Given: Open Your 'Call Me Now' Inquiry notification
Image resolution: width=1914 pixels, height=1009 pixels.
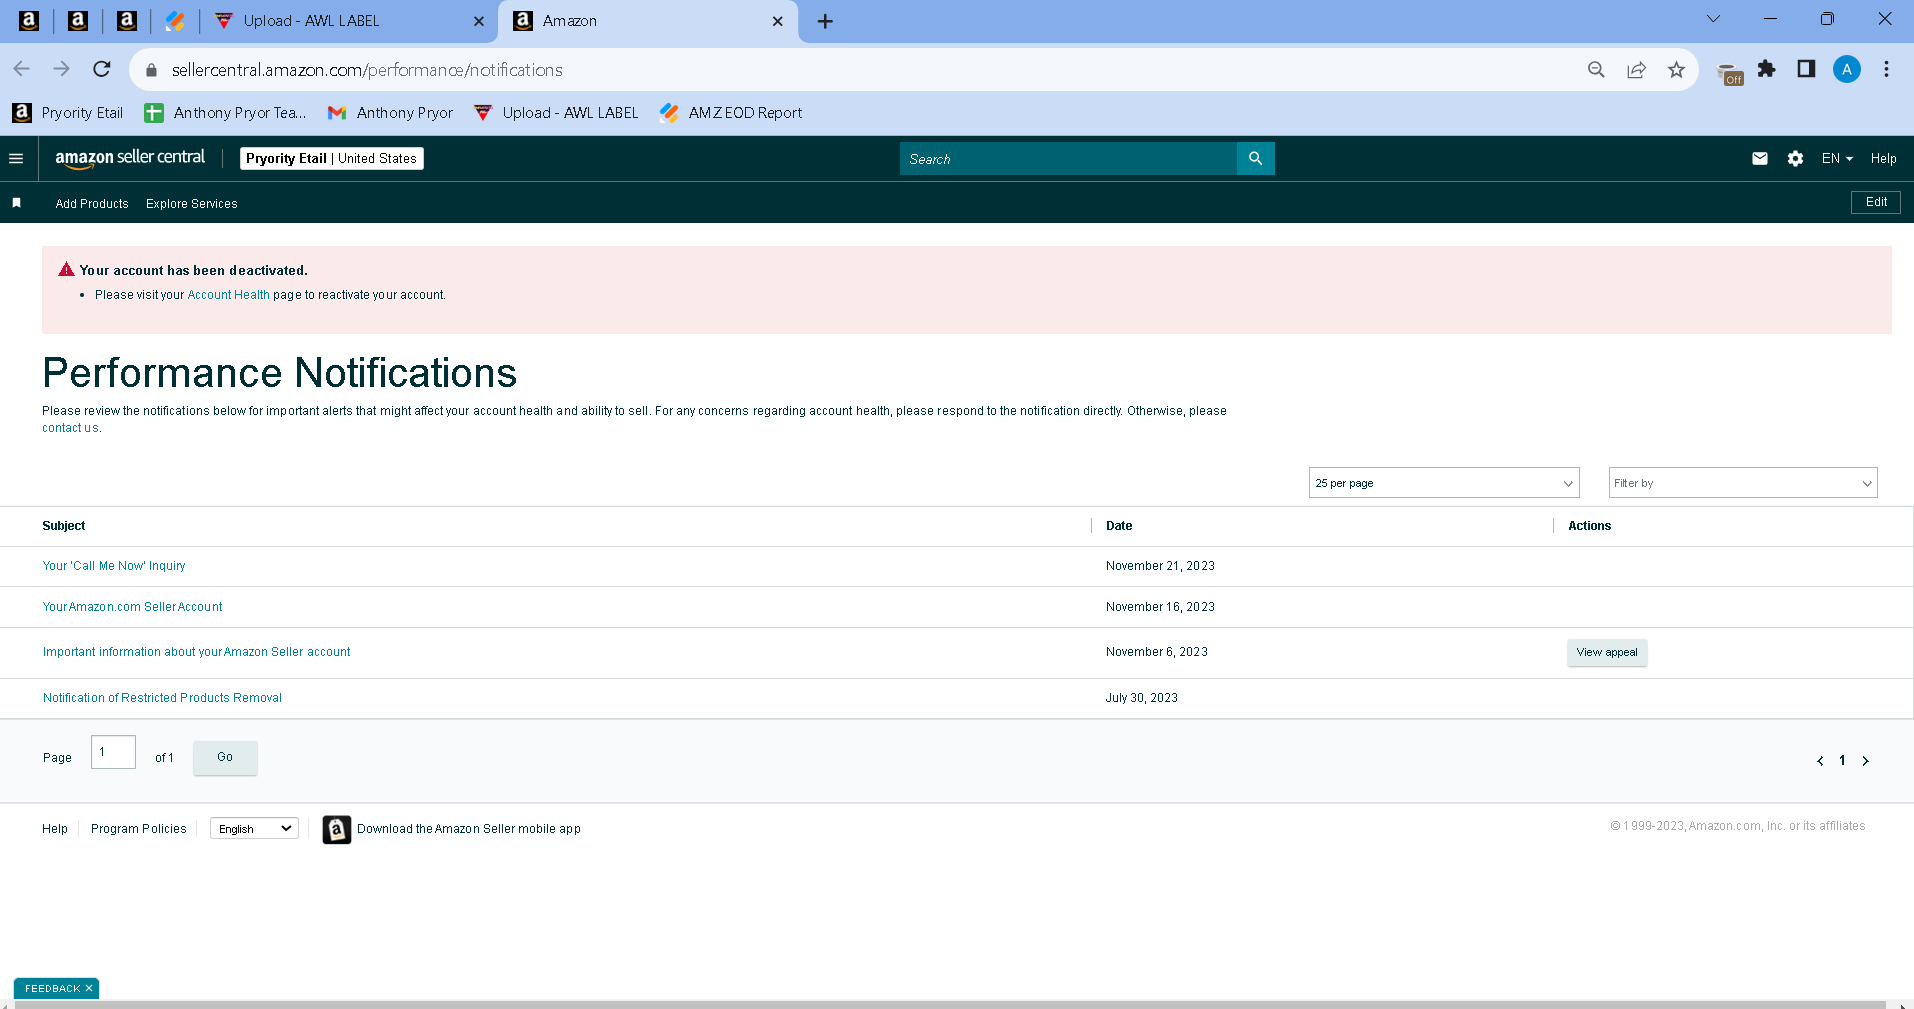Looking at the screenshot, I should click(114, 566).
